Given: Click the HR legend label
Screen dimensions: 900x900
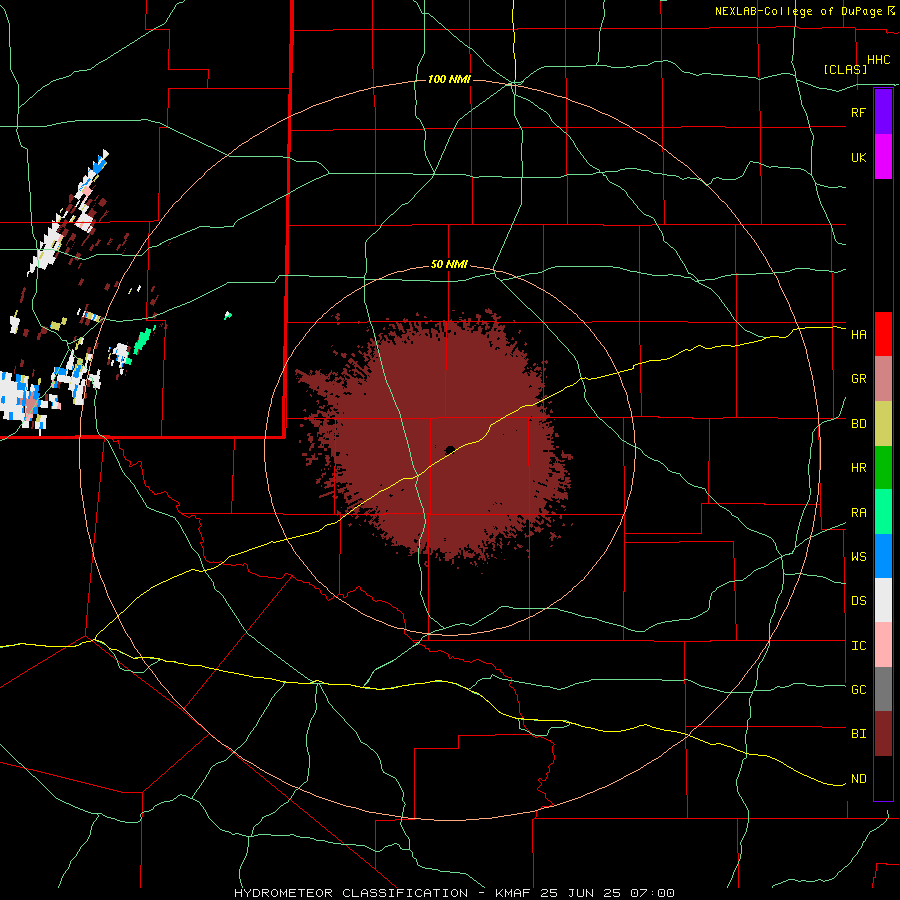Looking at the screenshot, I should point(858,468).
